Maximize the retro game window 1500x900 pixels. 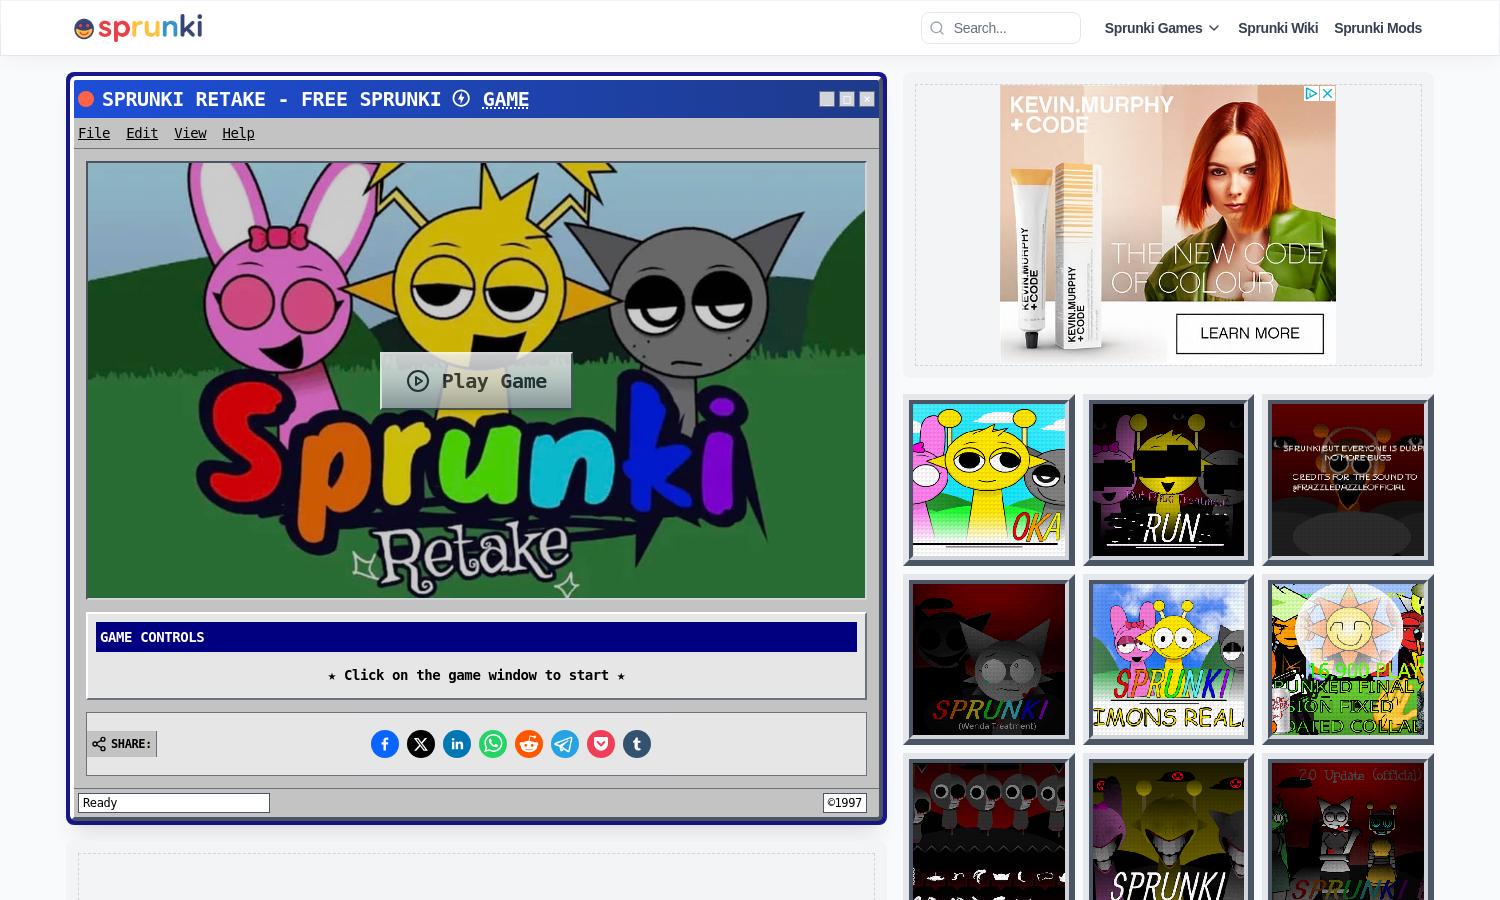click(x=847, y=99)
